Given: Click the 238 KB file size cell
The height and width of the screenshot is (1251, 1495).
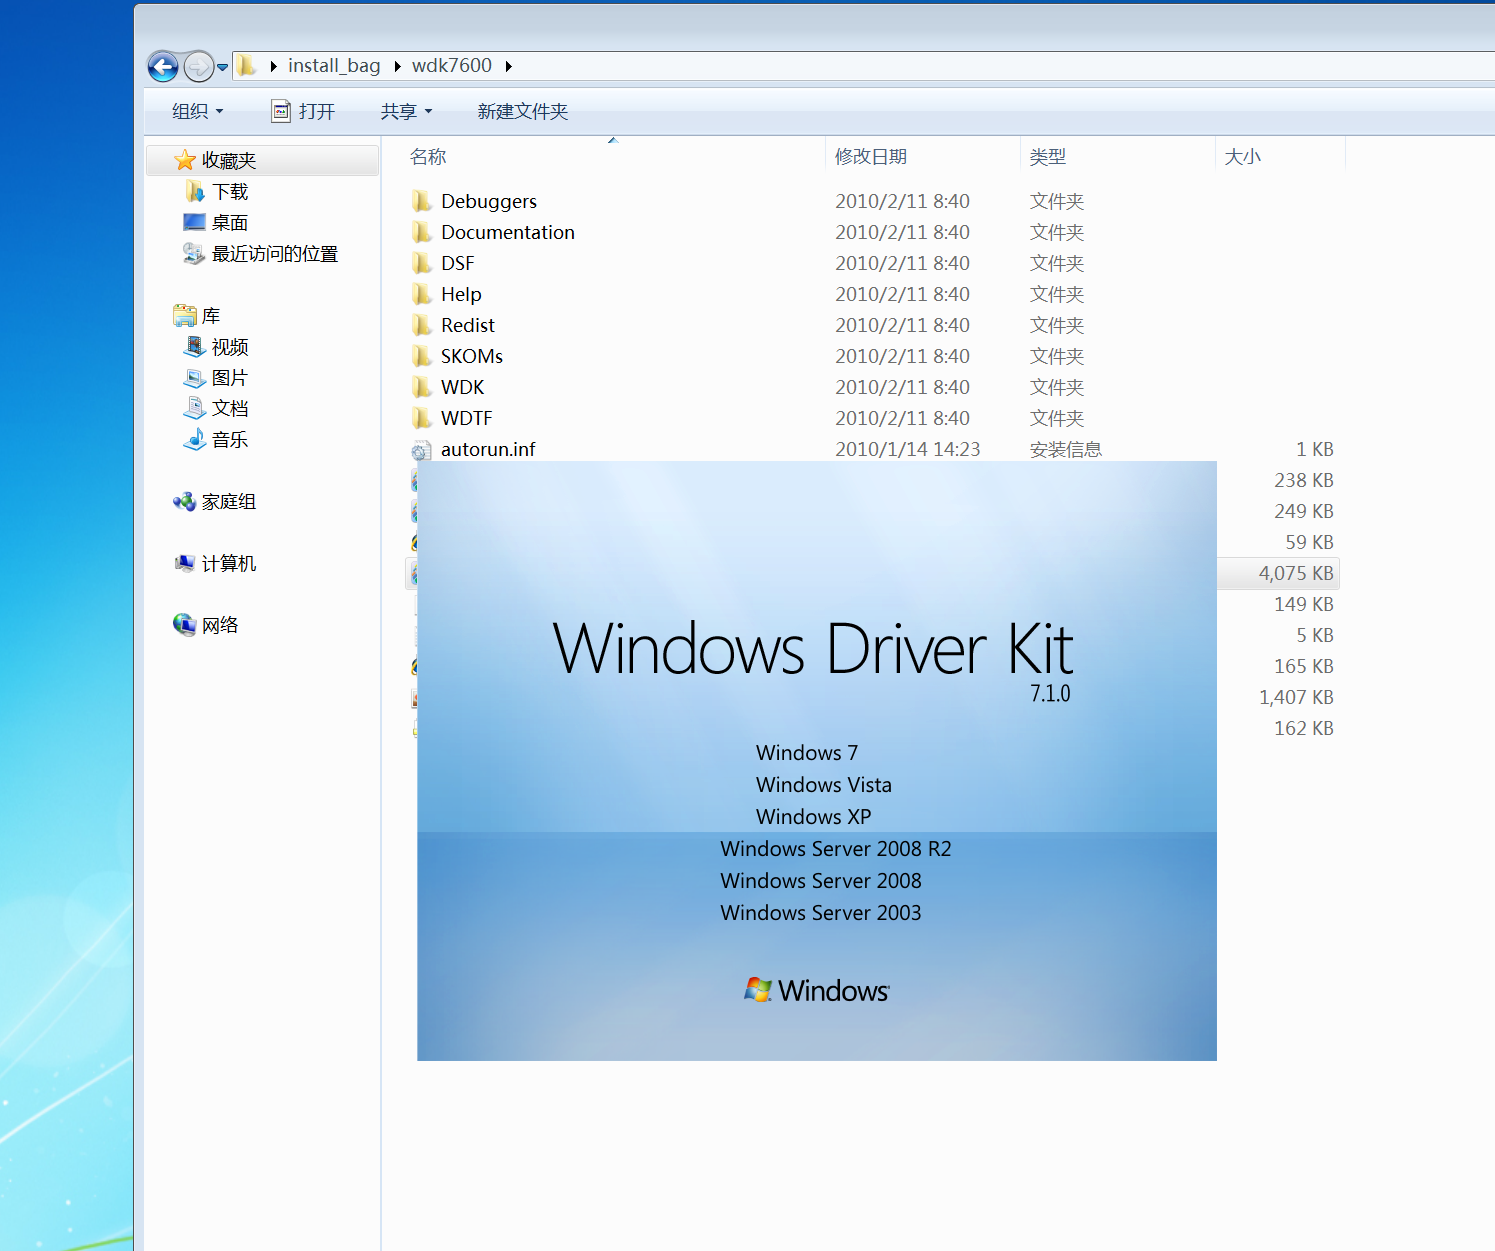Looking at the screenshot, I should pos(1304,480).
